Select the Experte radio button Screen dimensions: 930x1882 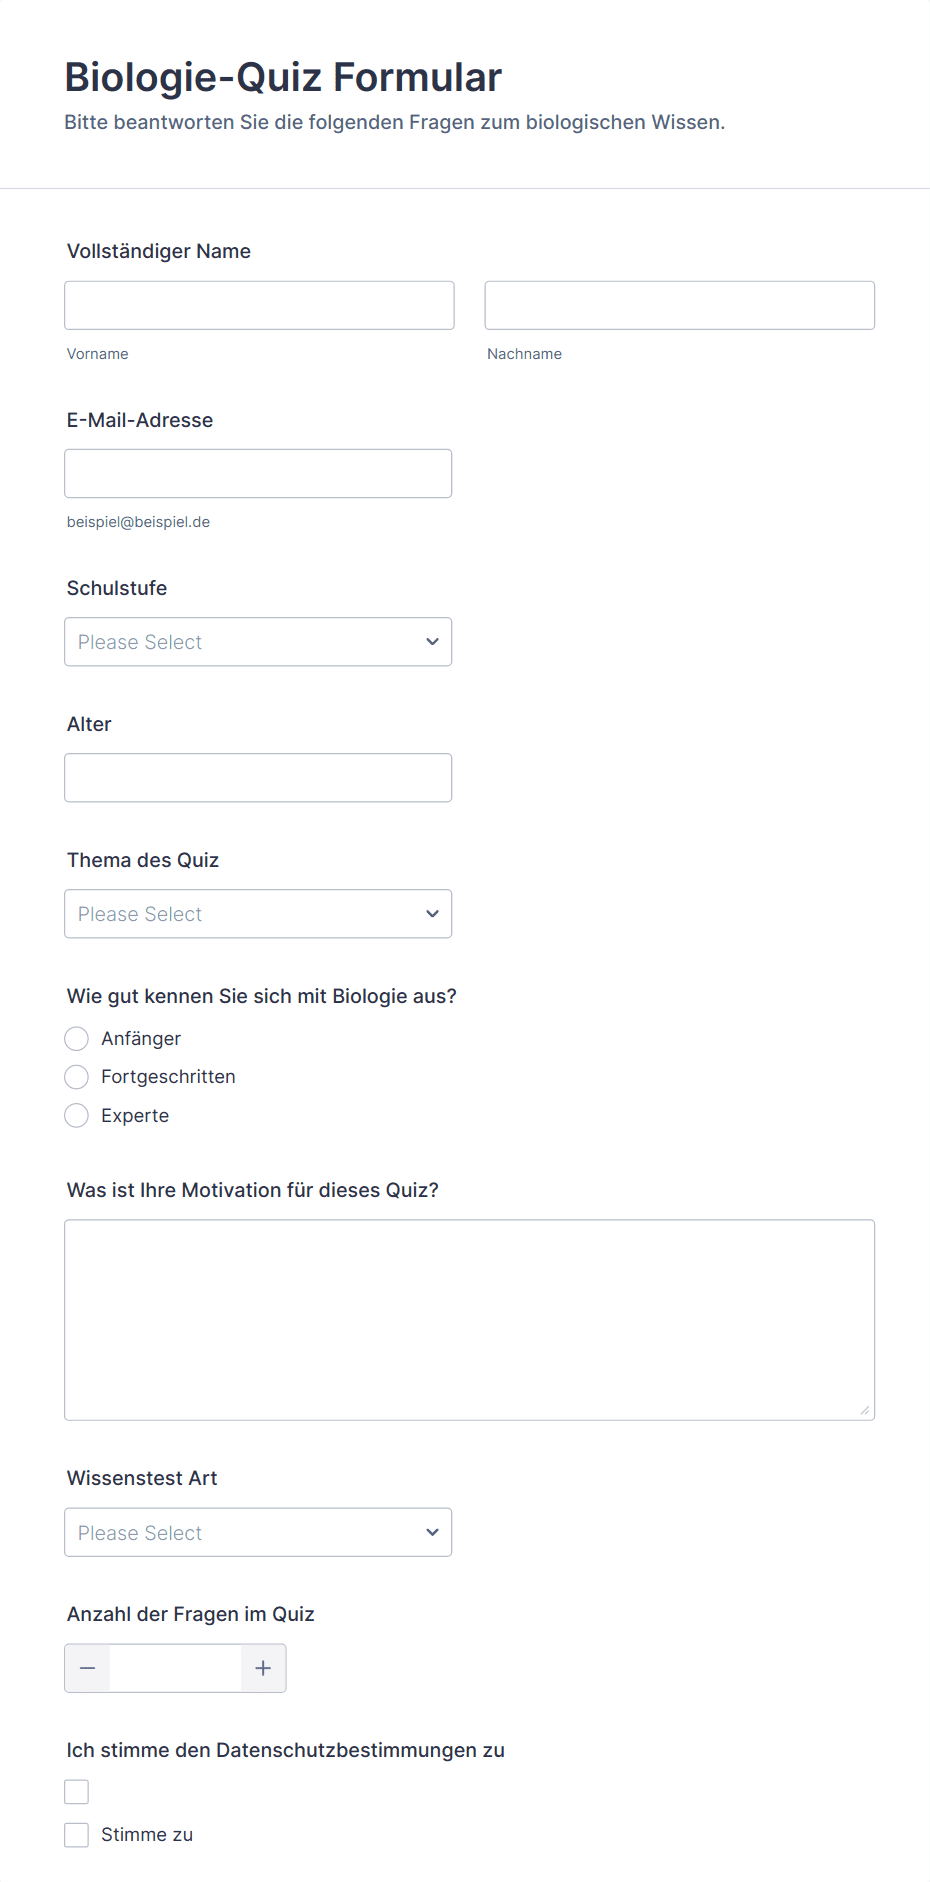tap(77, 1115)
